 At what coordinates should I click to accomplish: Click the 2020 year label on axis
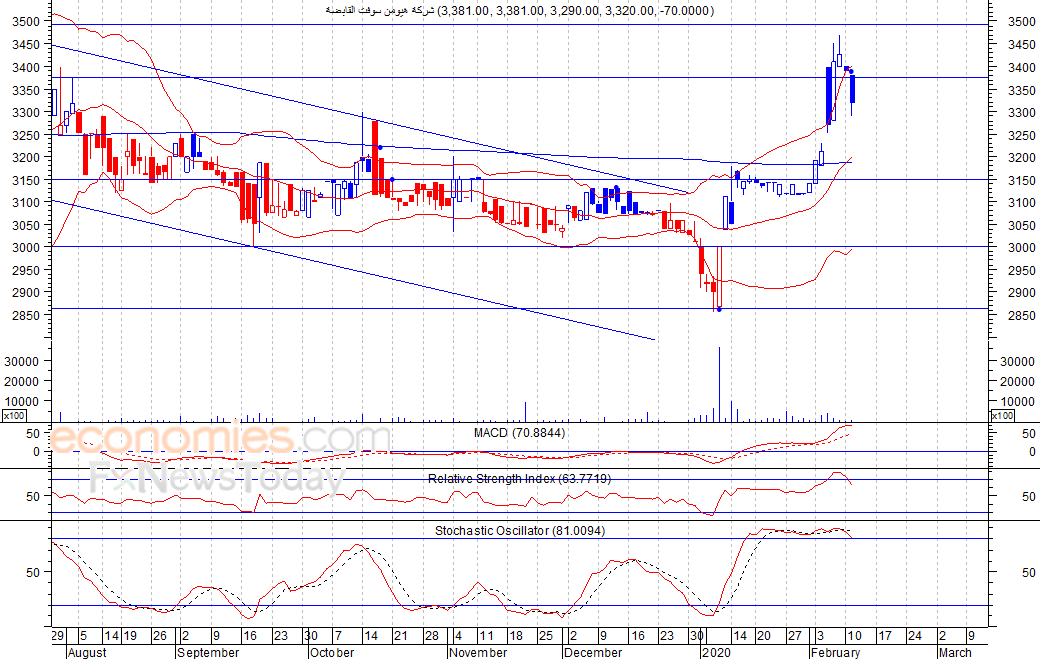tap(715, 652)
